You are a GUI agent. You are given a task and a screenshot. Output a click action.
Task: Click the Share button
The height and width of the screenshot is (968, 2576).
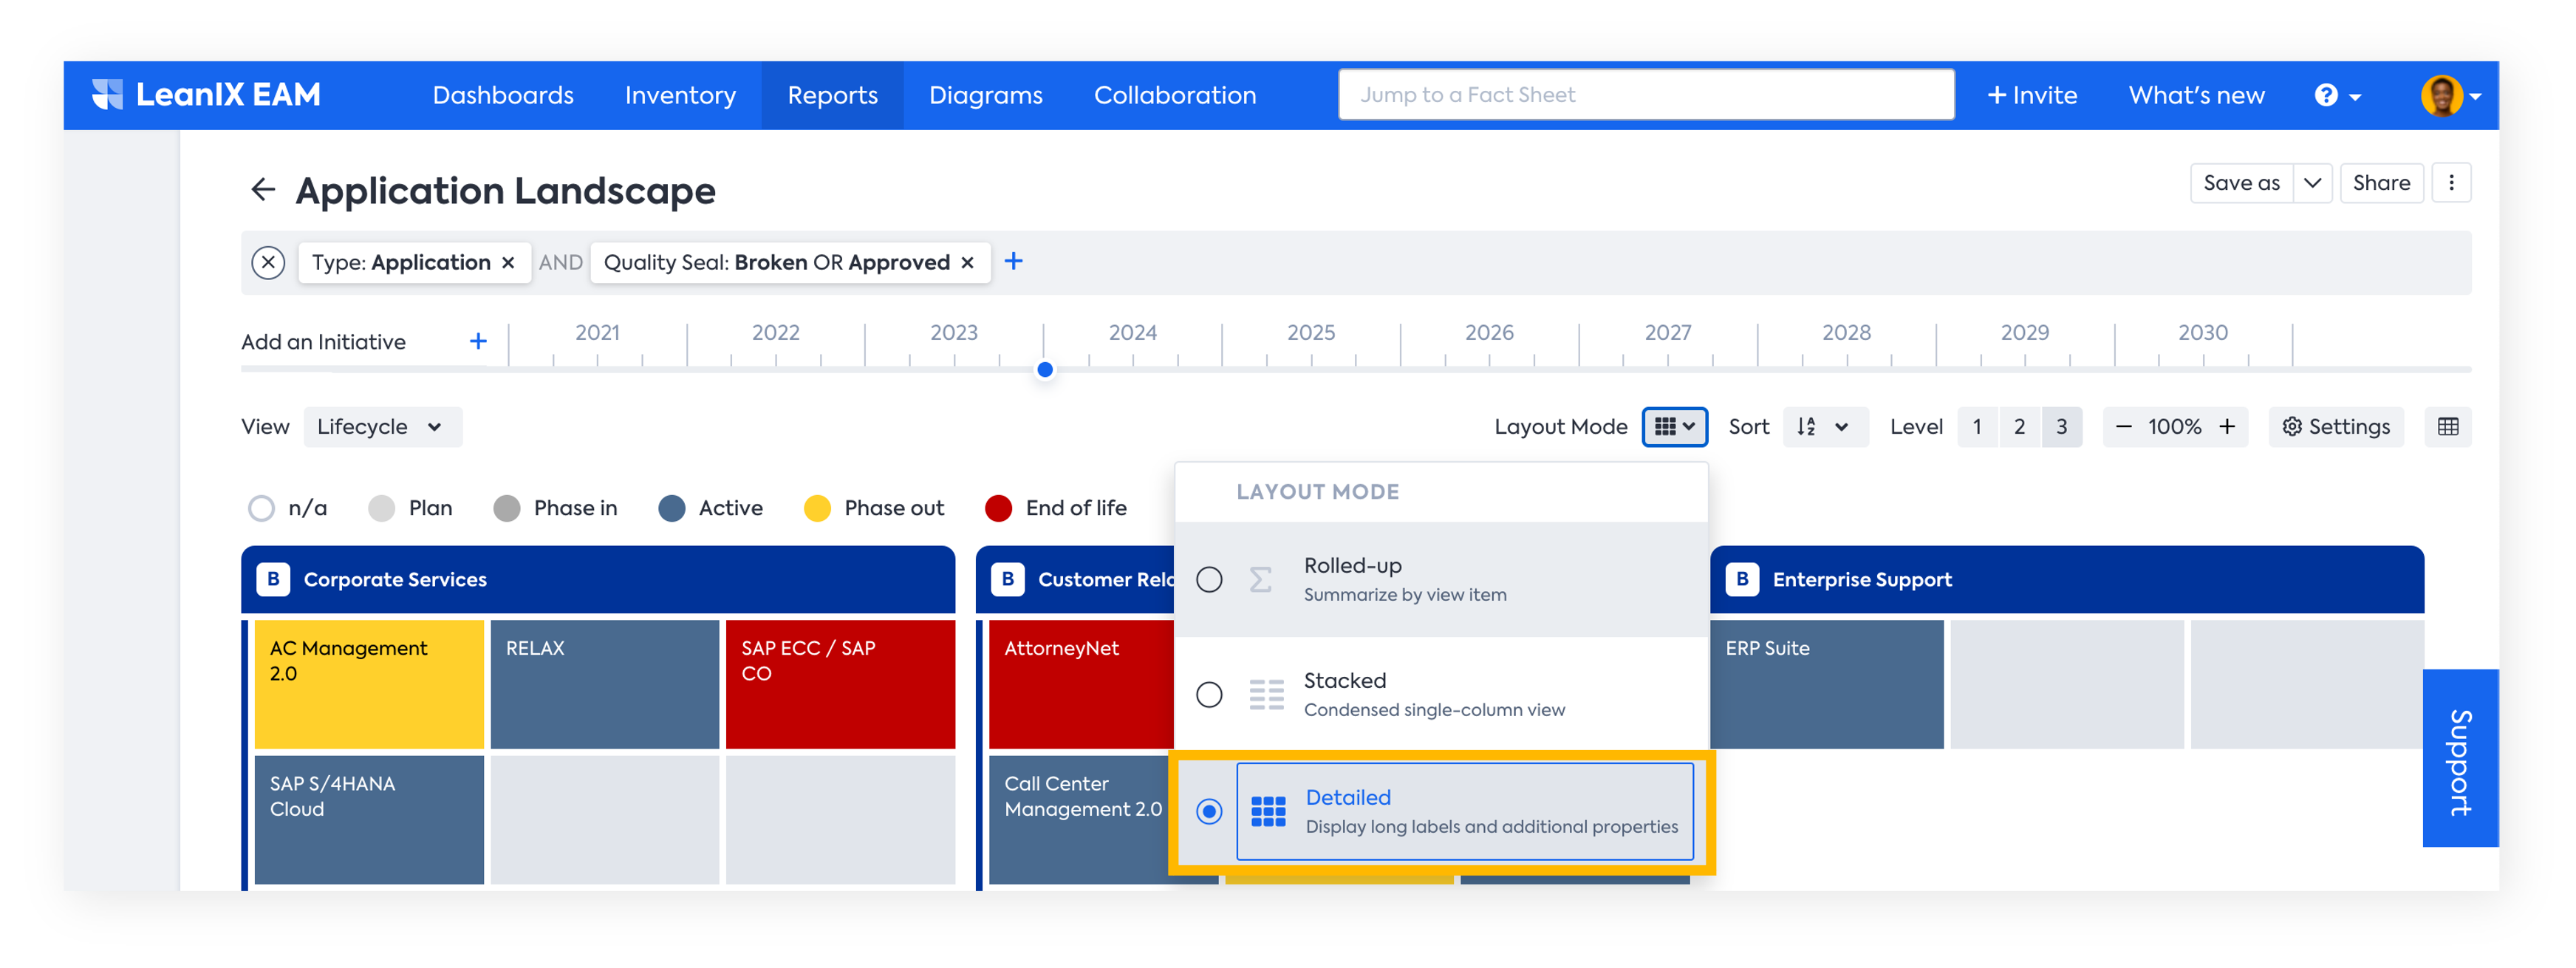coord(2381,183)
